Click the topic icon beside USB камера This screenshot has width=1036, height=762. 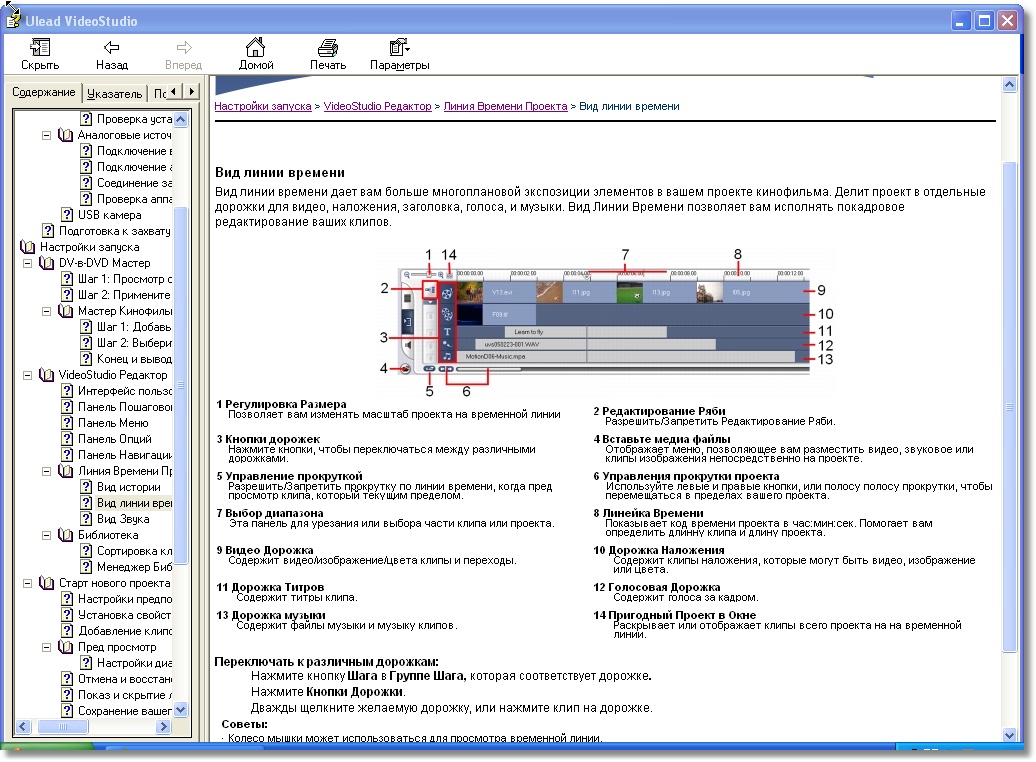pyautogui.click(x=67, y=215)
